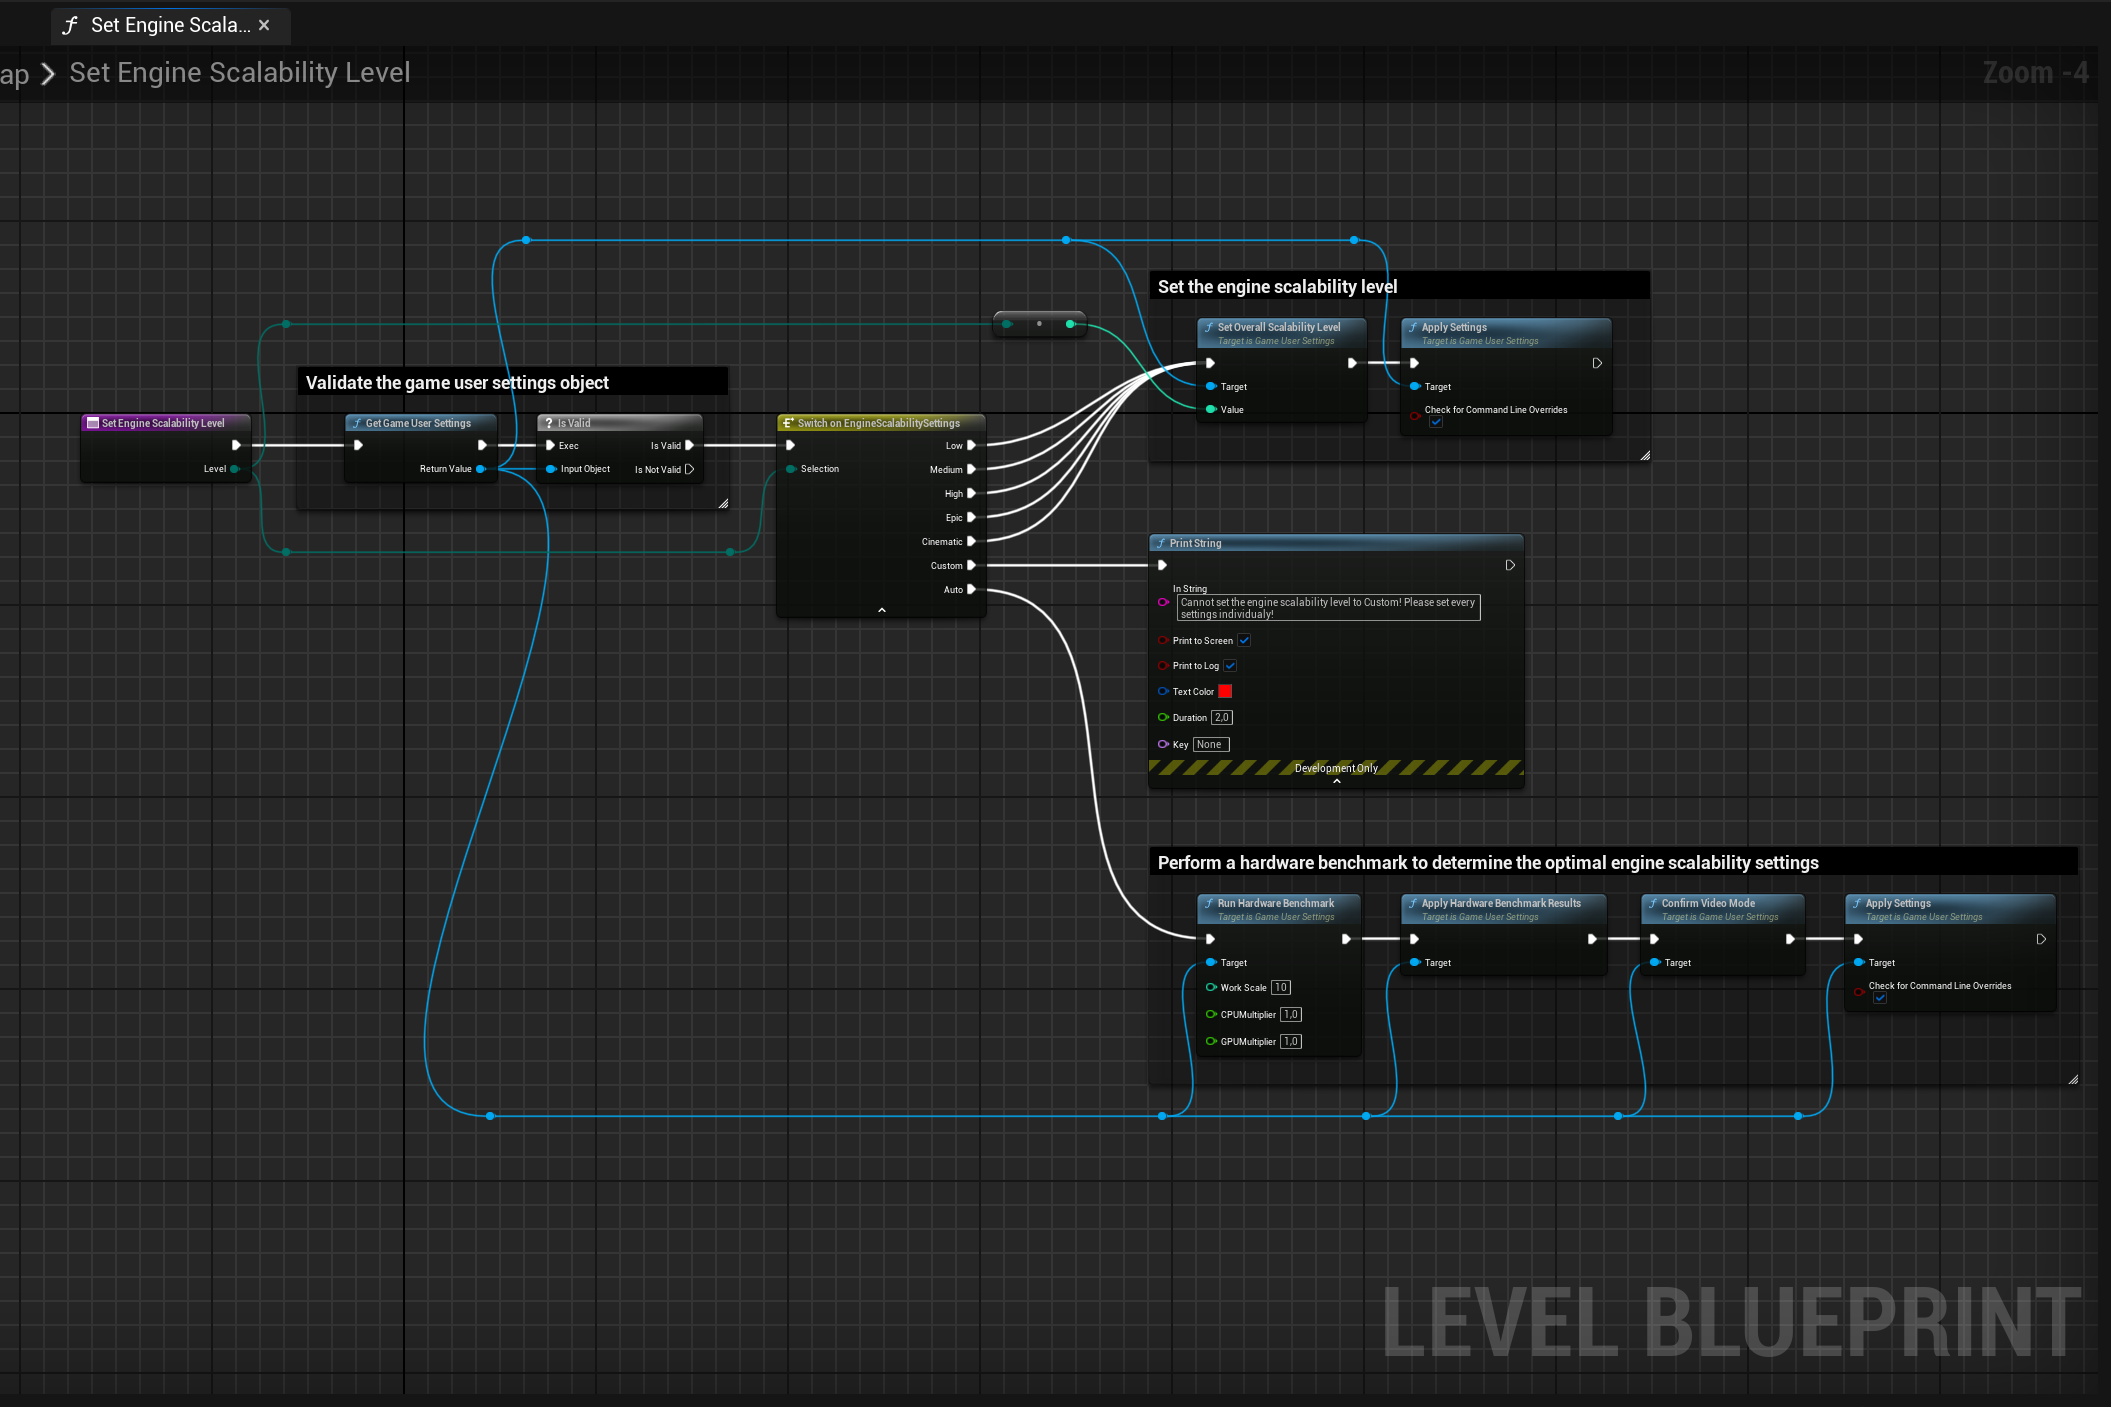This screenshot has width=2111, height=1407.
Task: Click the hardware benchmark comment header
Action: (1486, 862)
